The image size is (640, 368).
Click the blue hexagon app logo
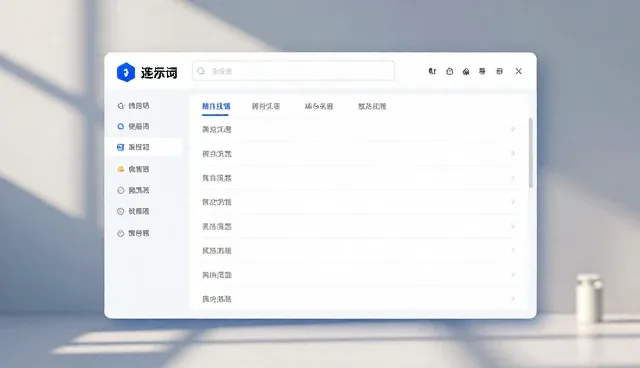126,72
